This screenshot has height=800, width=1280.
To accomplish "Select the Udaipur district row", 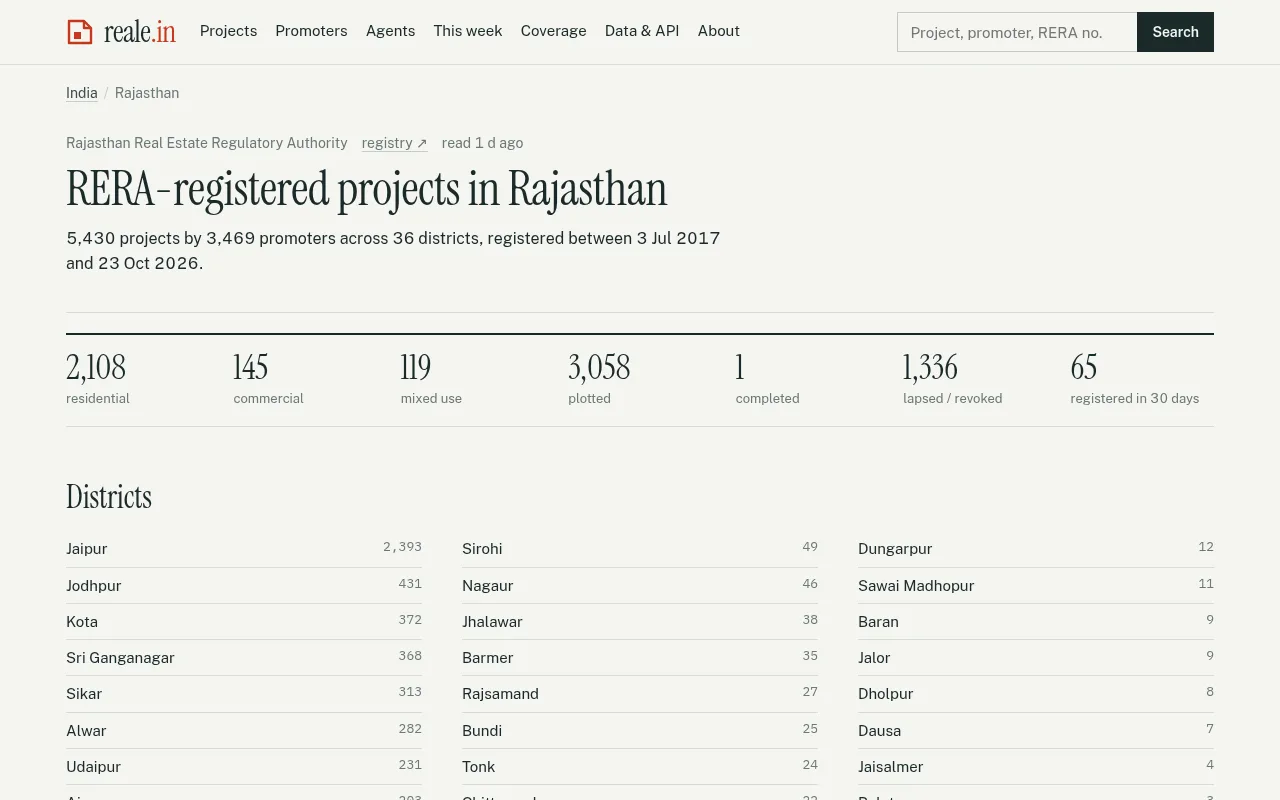I will [x=244, y=767].
